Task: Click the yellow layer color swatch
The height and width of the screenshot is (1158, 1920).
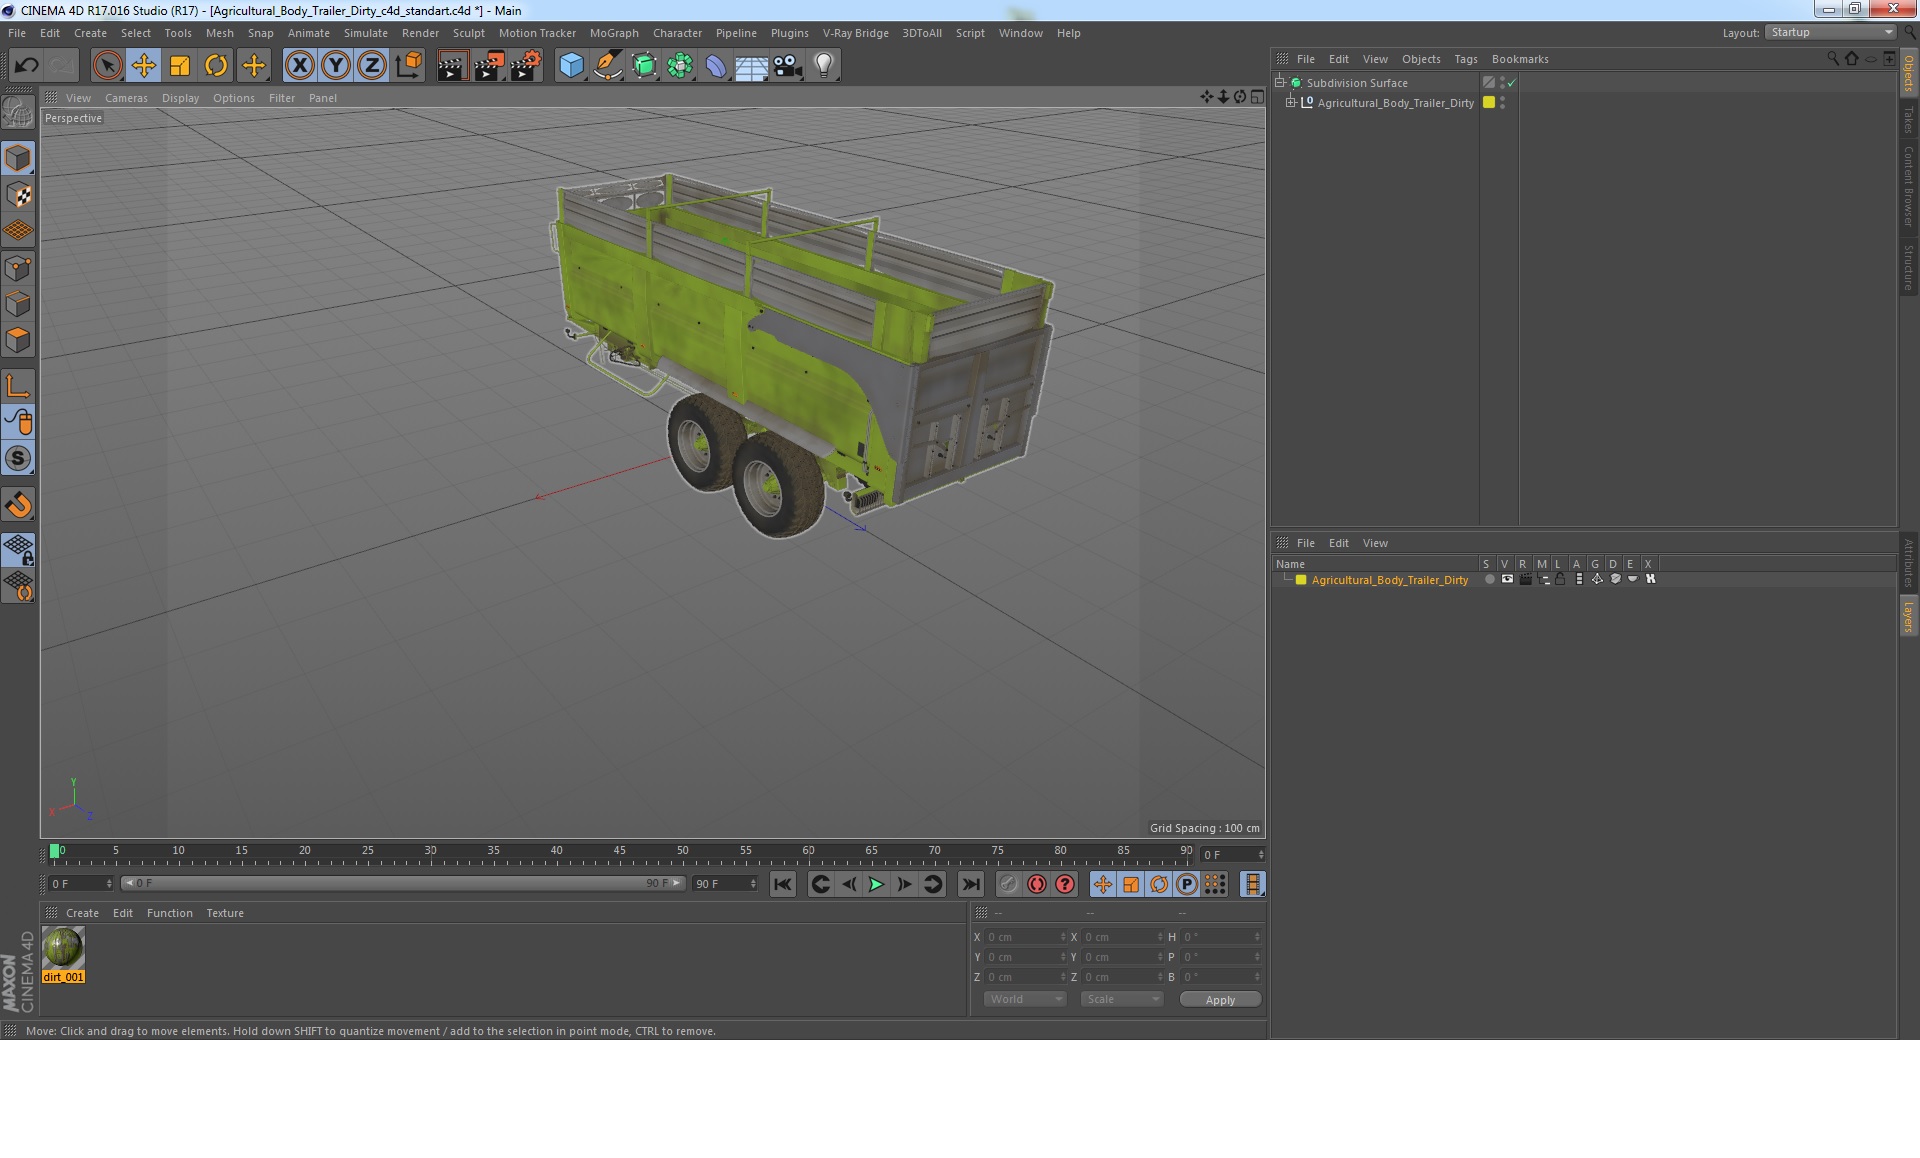Action: coord(1301,580)
